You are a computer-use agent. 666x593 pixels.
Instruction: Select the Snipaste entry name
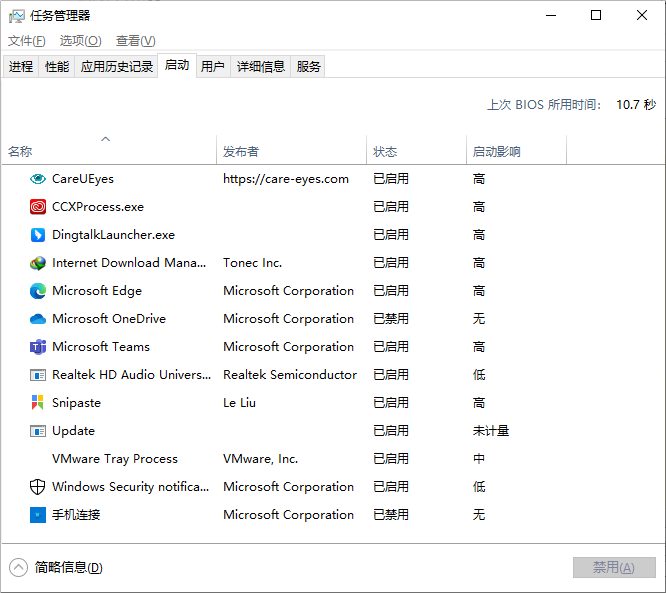(x=76, y=403)
